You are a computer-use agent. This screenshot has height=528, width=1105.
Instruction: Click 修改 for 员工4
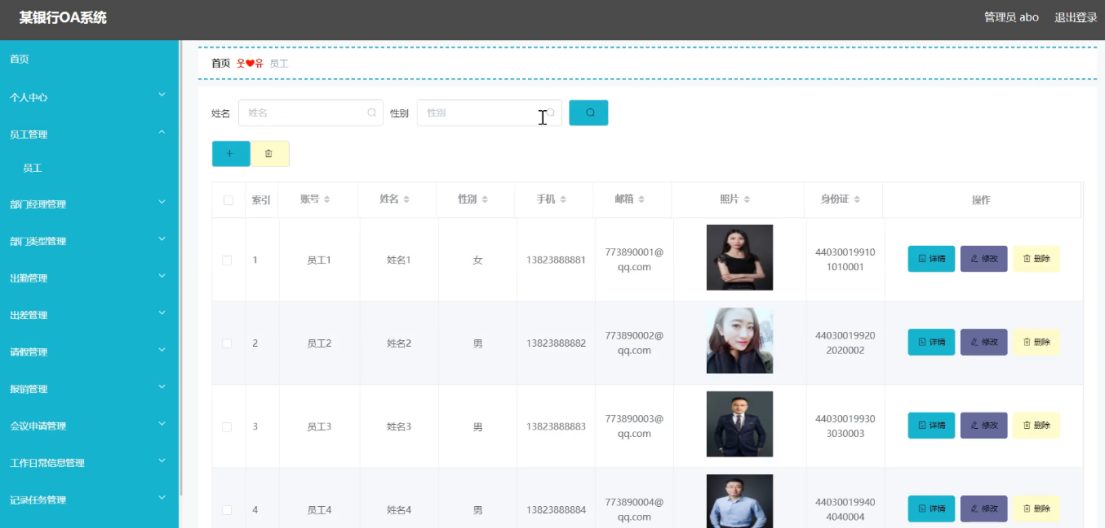point(984,508)
